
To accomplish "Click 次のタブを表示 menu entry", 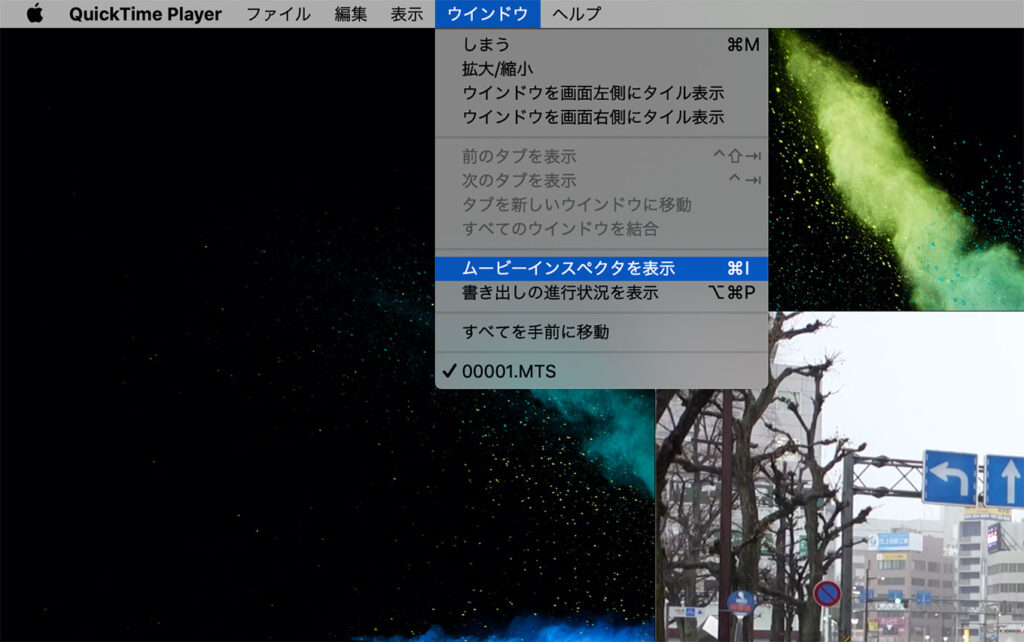I will [x=518, y=181].
